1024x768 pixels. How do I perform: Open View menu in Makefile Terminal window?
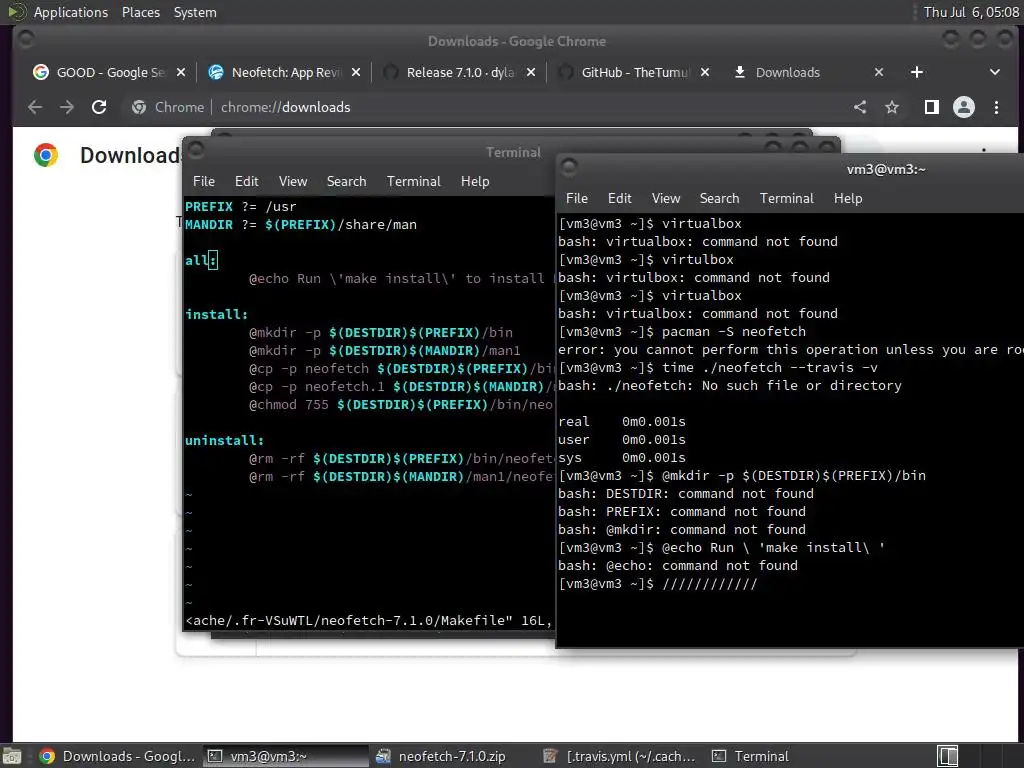pyautogui.click(x=293, y=182)
